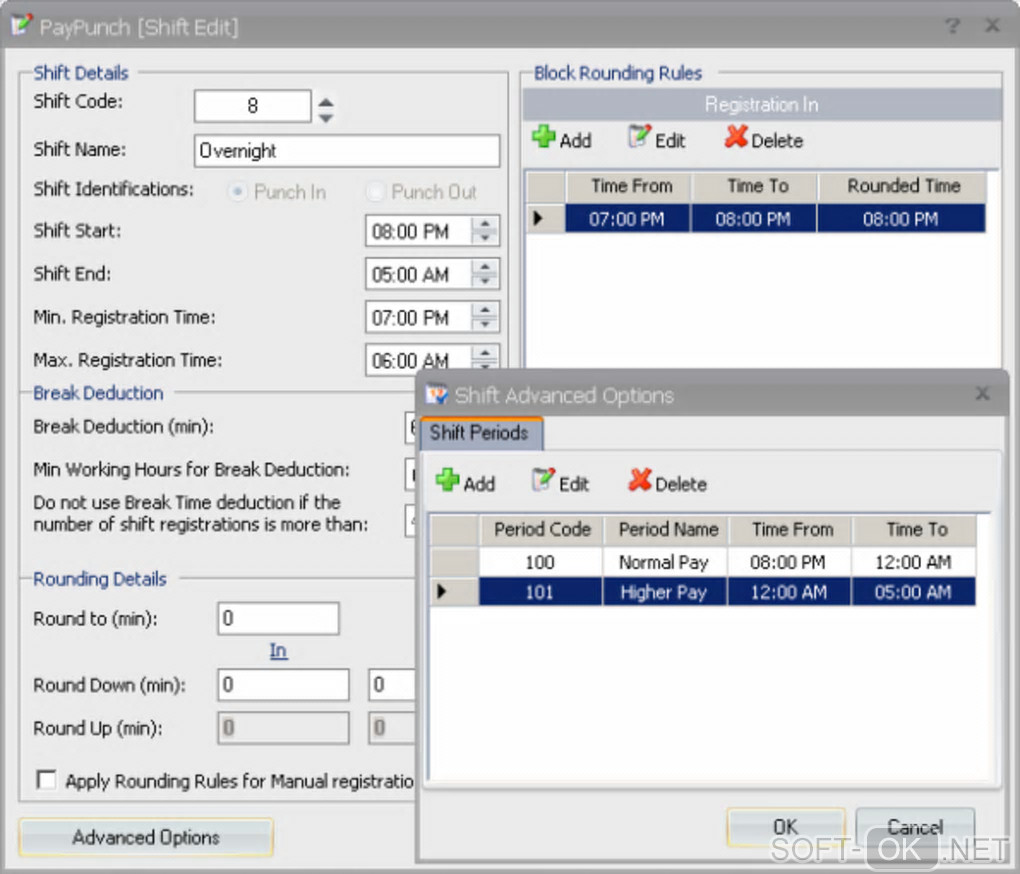
Task: Adjust Shift End time spinner
Action: click(485, 273)
